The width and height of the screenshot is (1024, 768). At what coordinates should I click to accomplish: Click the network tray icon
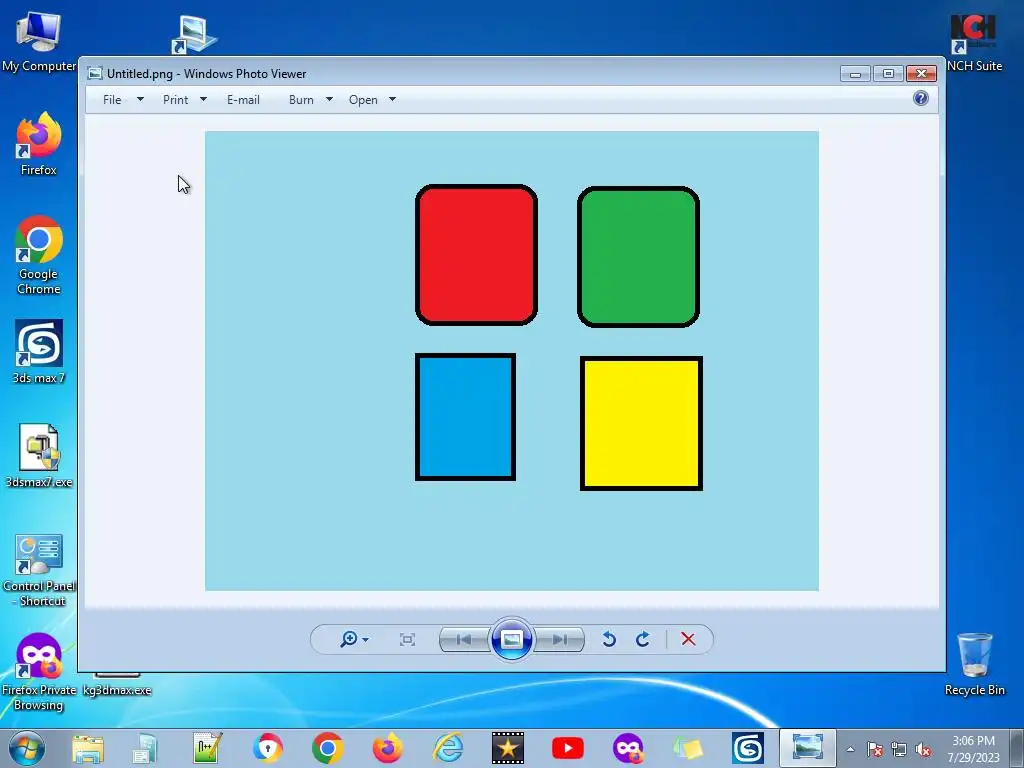(x=899, y=750)
